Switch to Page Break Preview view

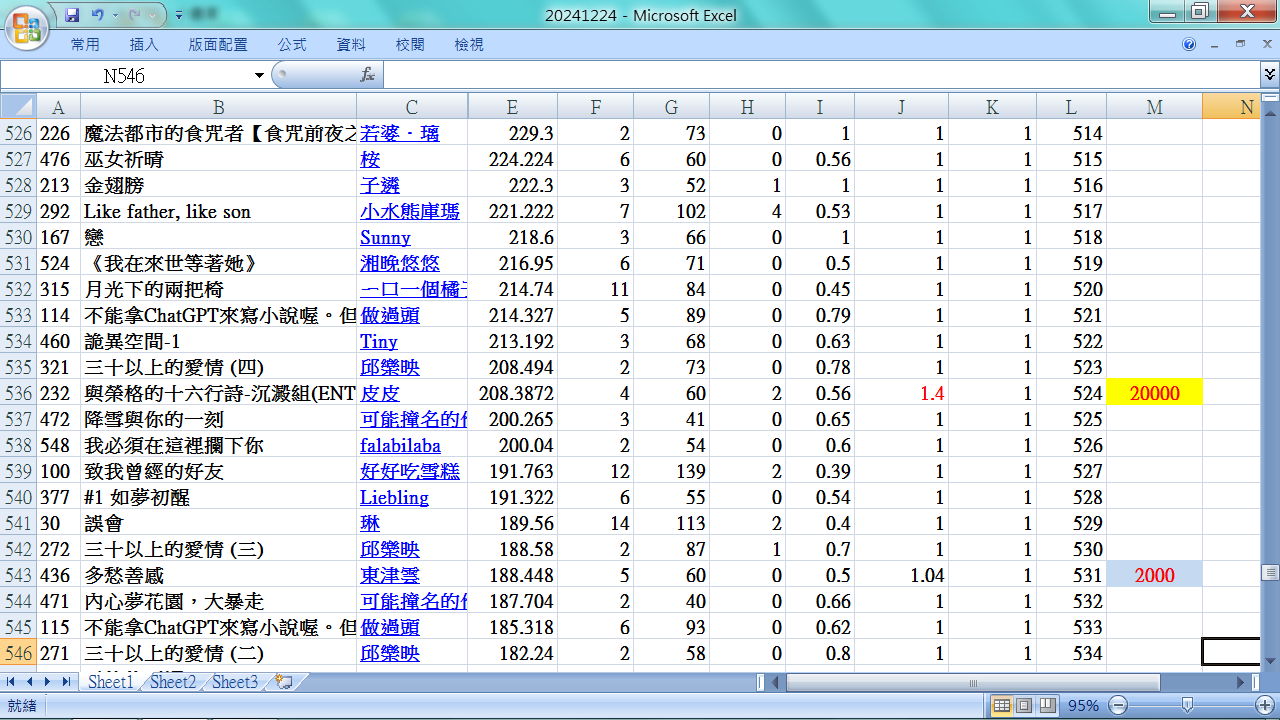click(1046, 706)
